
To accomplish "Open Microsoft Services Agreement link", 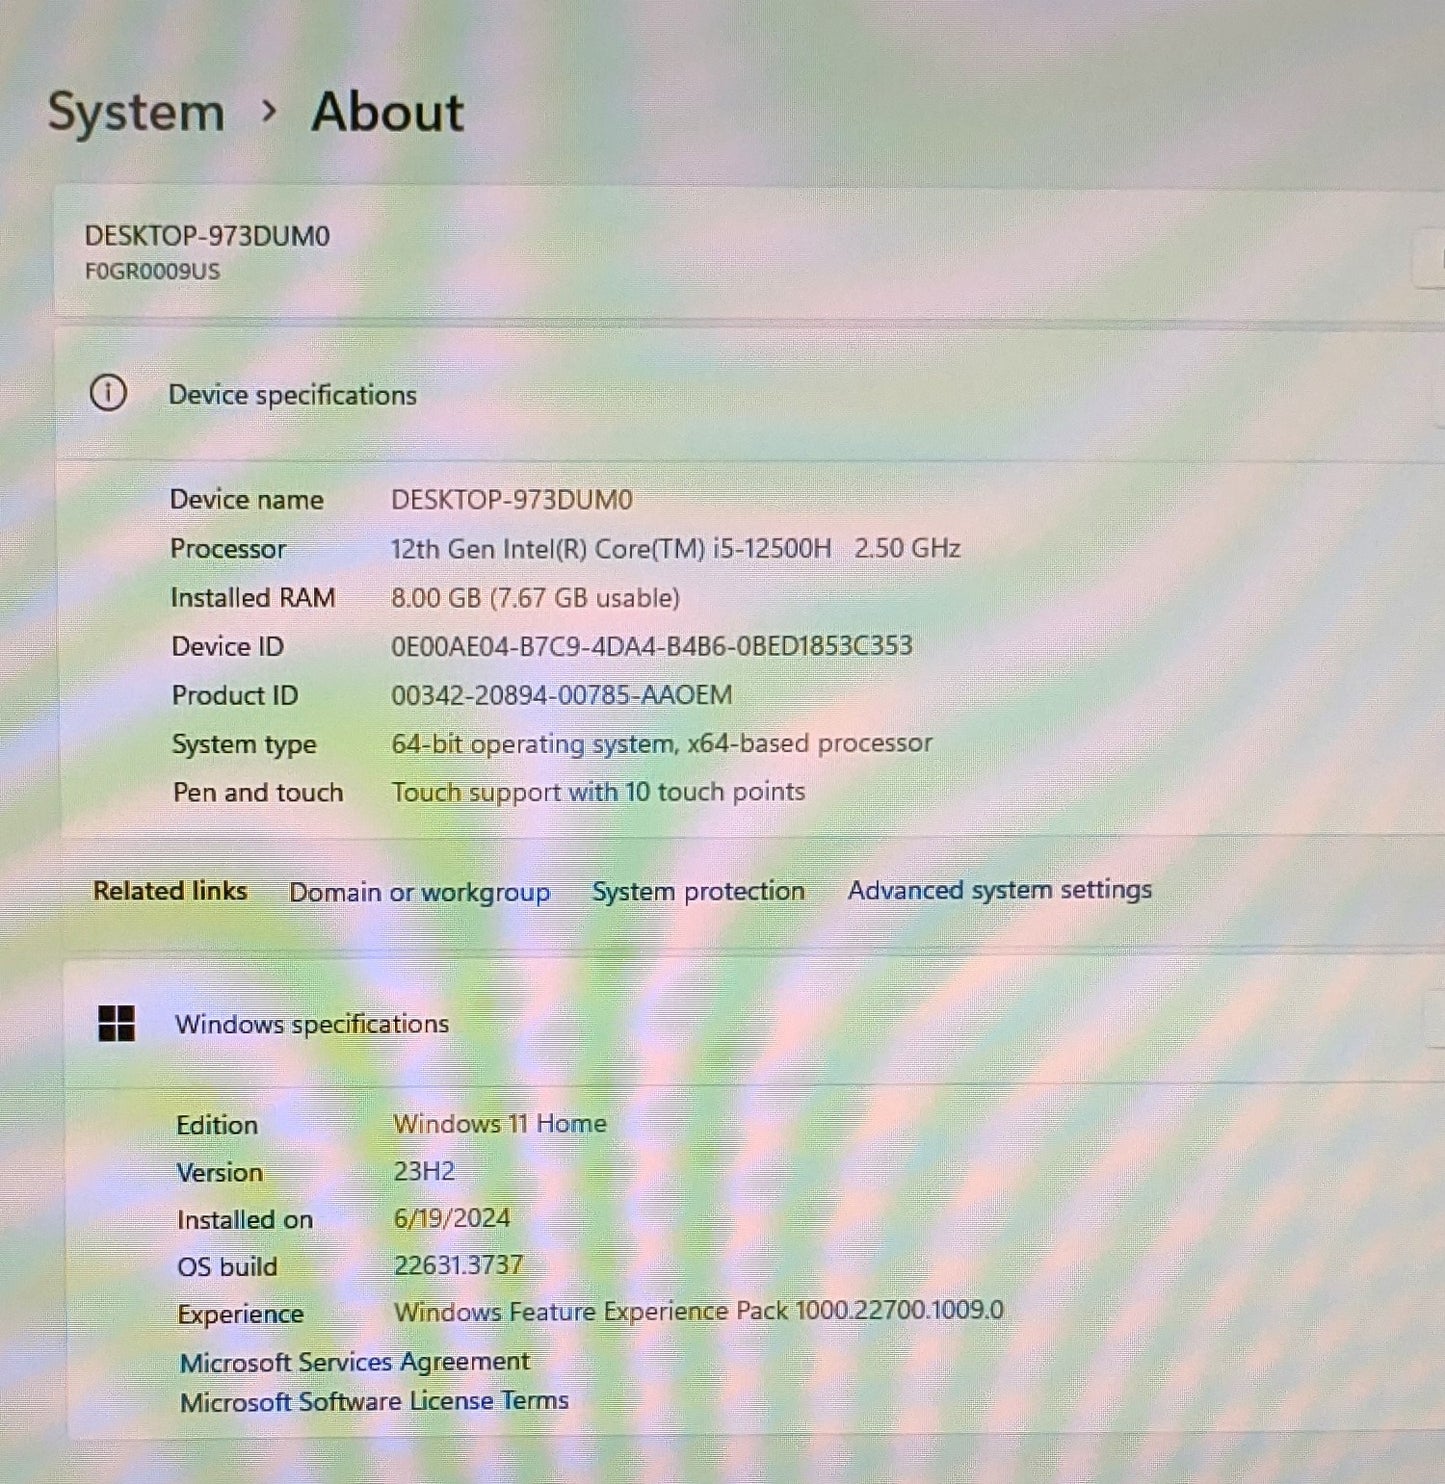I will [x=355, y=1361].
